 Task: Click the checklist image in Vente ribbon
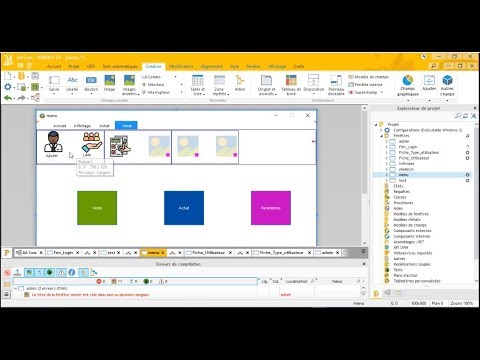[120, 146]
